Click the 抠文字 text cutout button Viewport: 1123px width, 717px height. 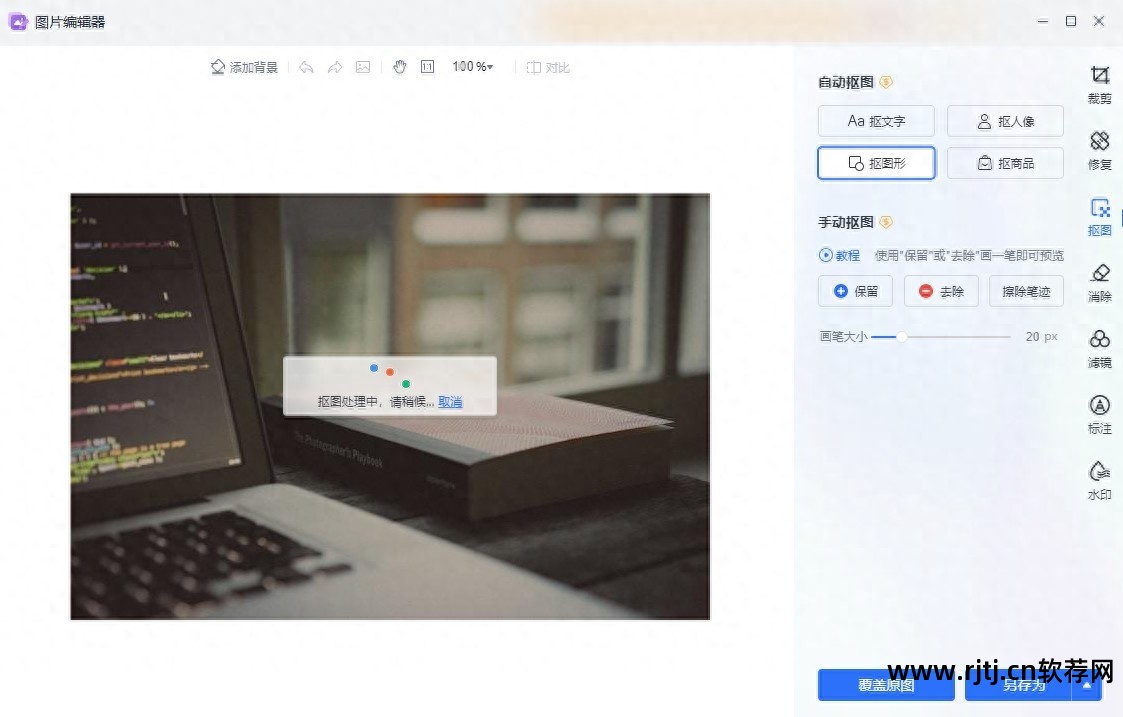pos(876,121)
